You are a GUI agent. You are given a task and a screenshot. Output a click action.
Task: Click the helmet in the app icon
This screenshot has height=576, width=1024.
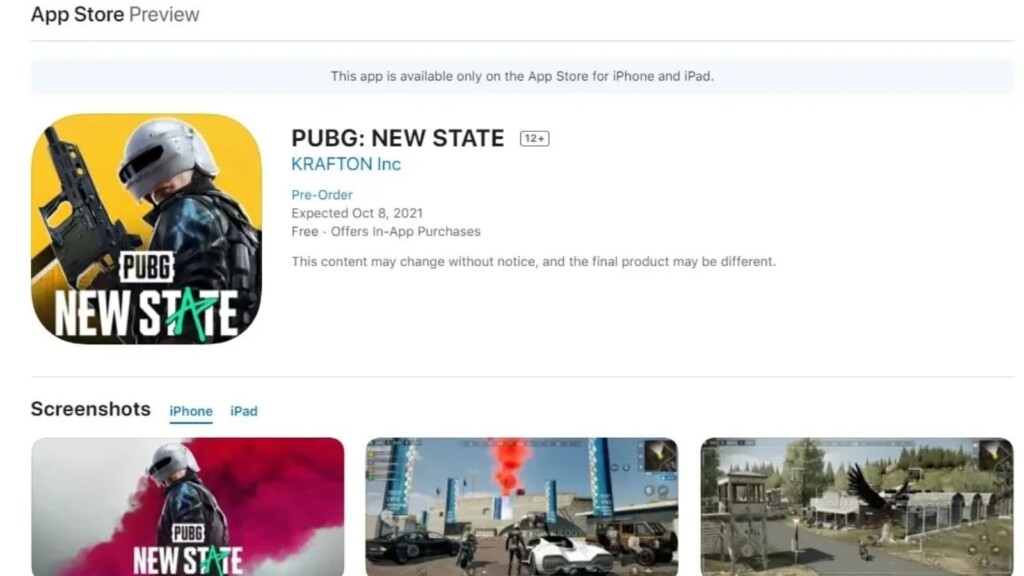[168, 157]
